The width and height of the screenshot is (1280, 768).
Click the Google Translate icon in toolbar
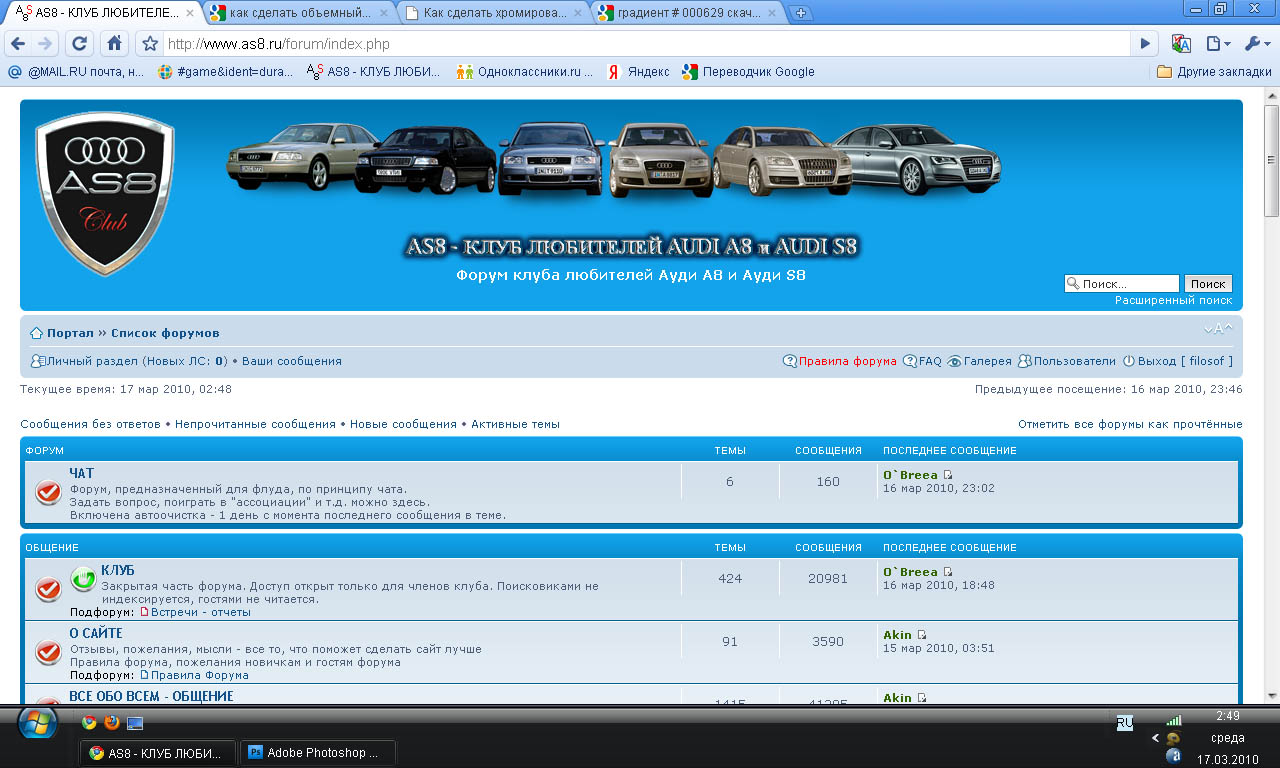1181,44
